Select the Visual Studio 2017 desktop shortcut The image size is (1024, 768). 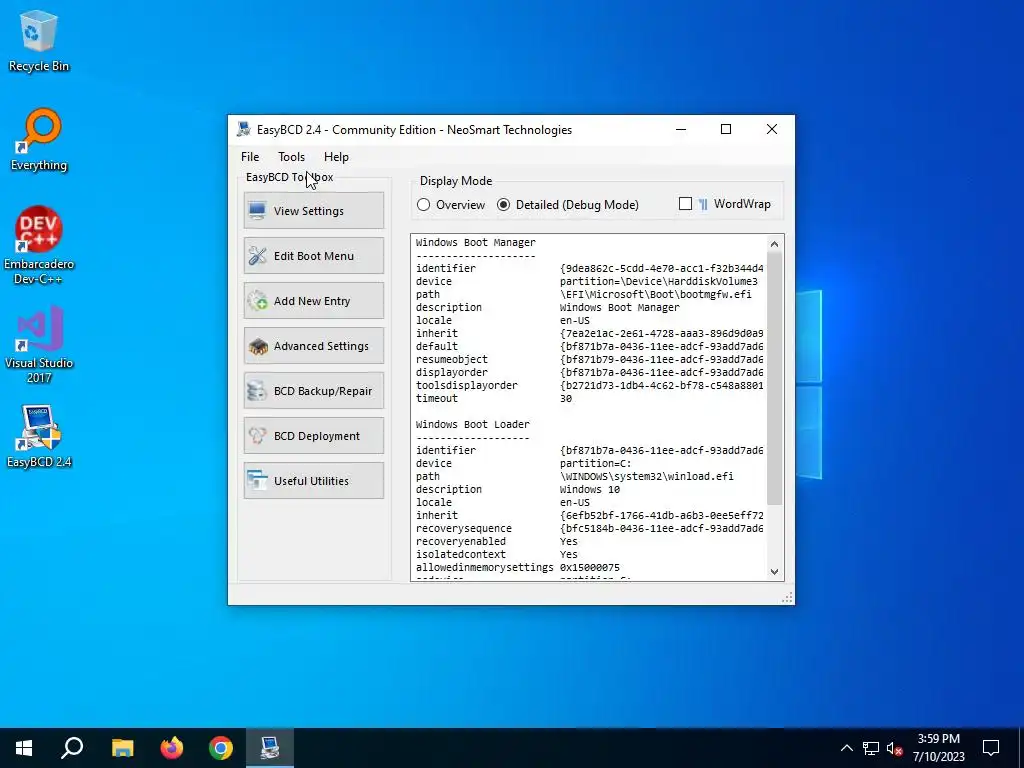[x=39, y=345]
